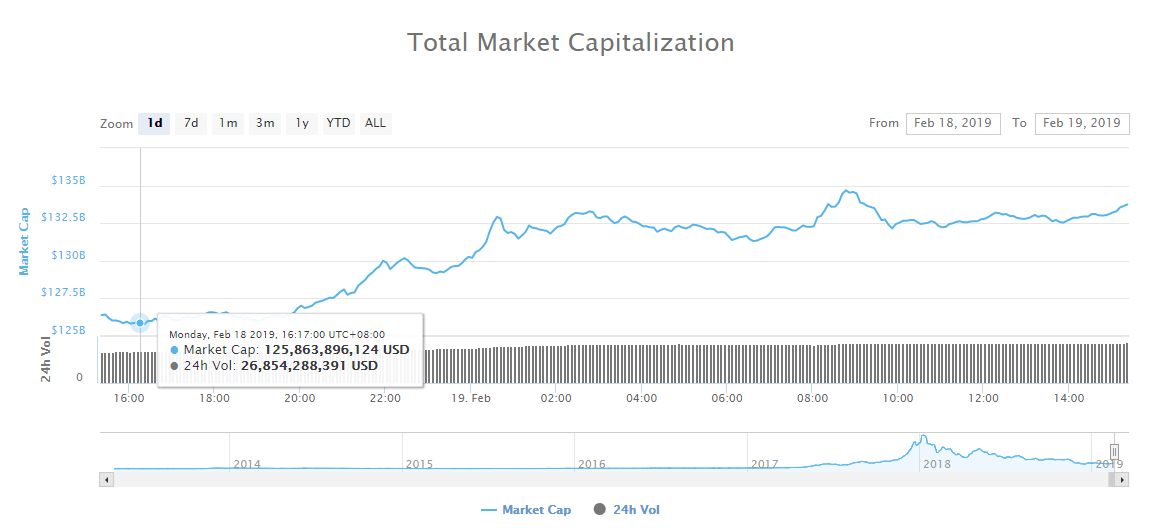Click the navigator range handle near 2019
1176x528 pixels.
1114,452
